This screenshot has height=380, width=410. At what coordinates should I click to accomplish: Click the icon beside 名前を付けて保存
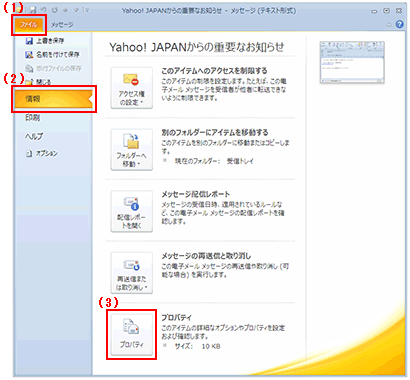(29, 54)
